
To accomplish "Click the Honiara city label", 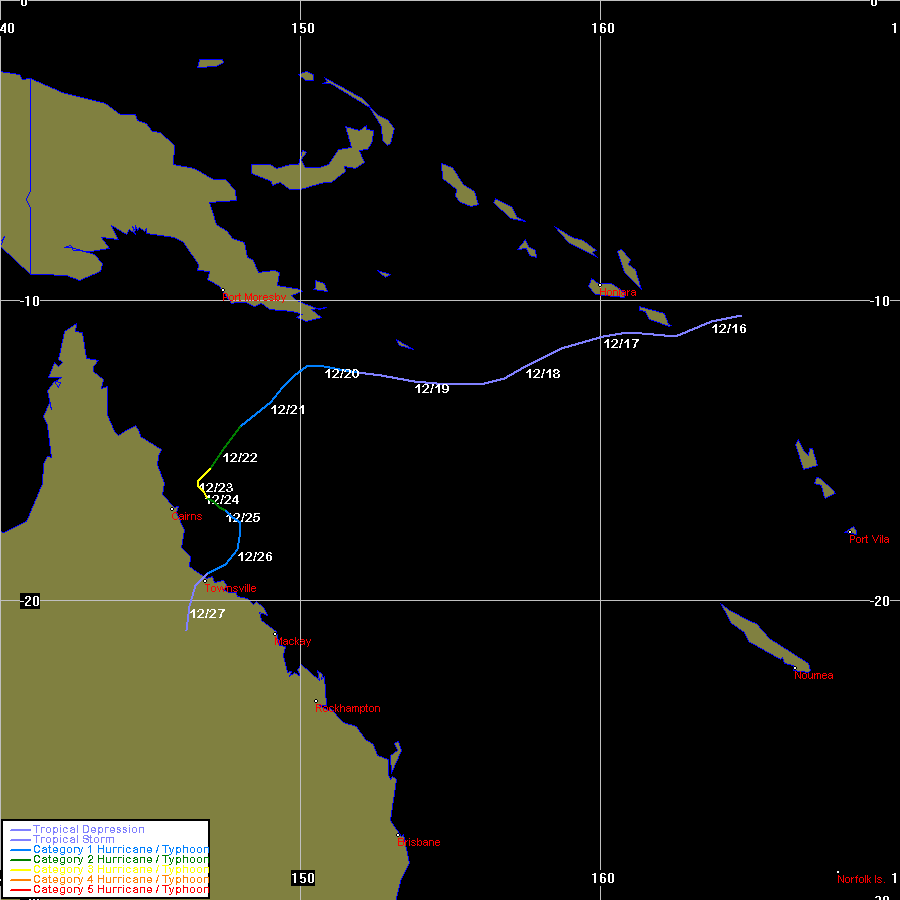I will (617, 292).
